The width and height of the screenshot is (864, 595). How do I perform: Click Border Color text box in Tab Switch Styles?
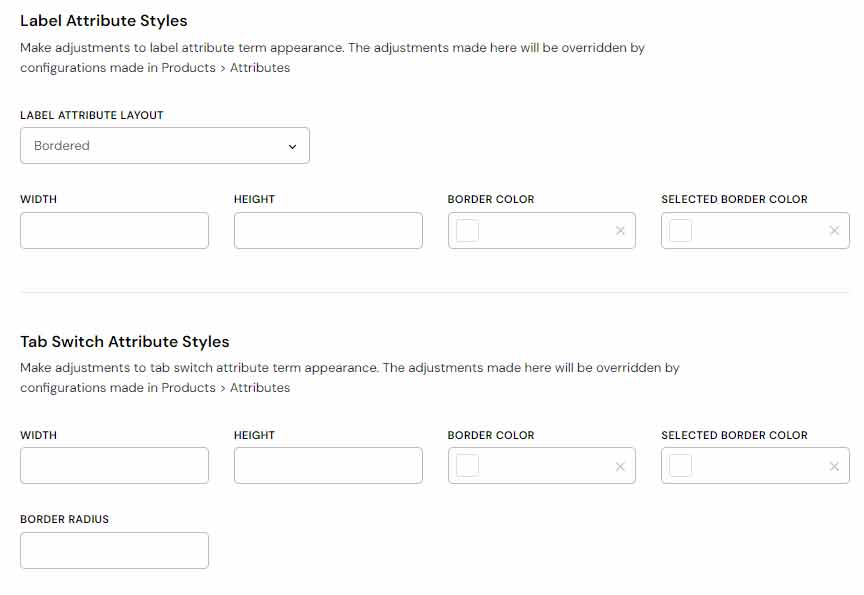tap(545, 466)
